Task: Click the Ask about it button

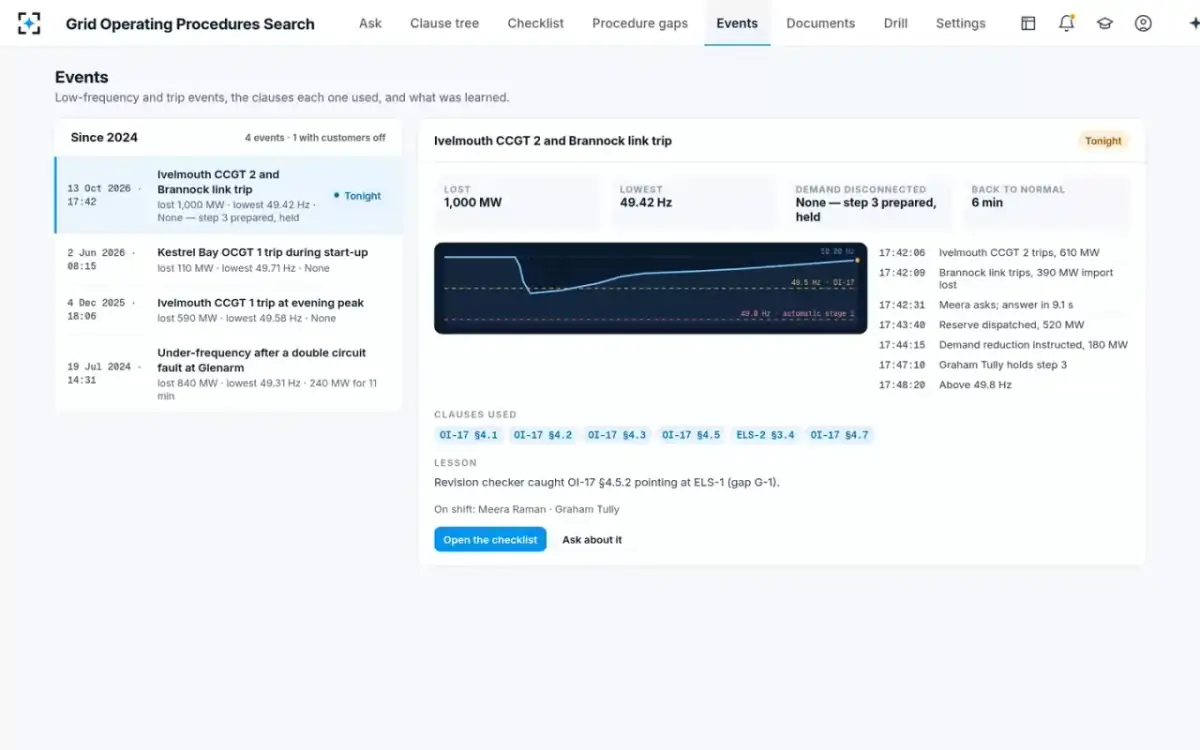Action: (592, 539)
